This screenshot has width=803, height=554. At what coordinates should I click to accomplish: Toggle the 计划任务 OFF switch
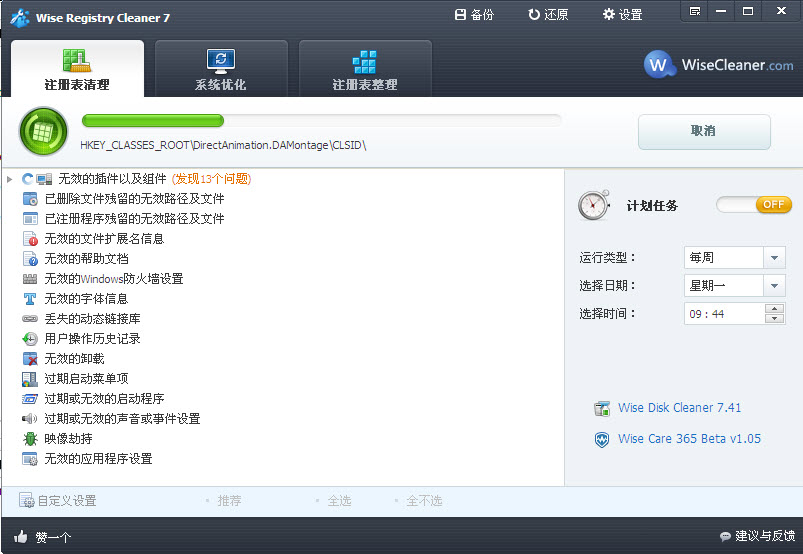click(x=754, y=204)
